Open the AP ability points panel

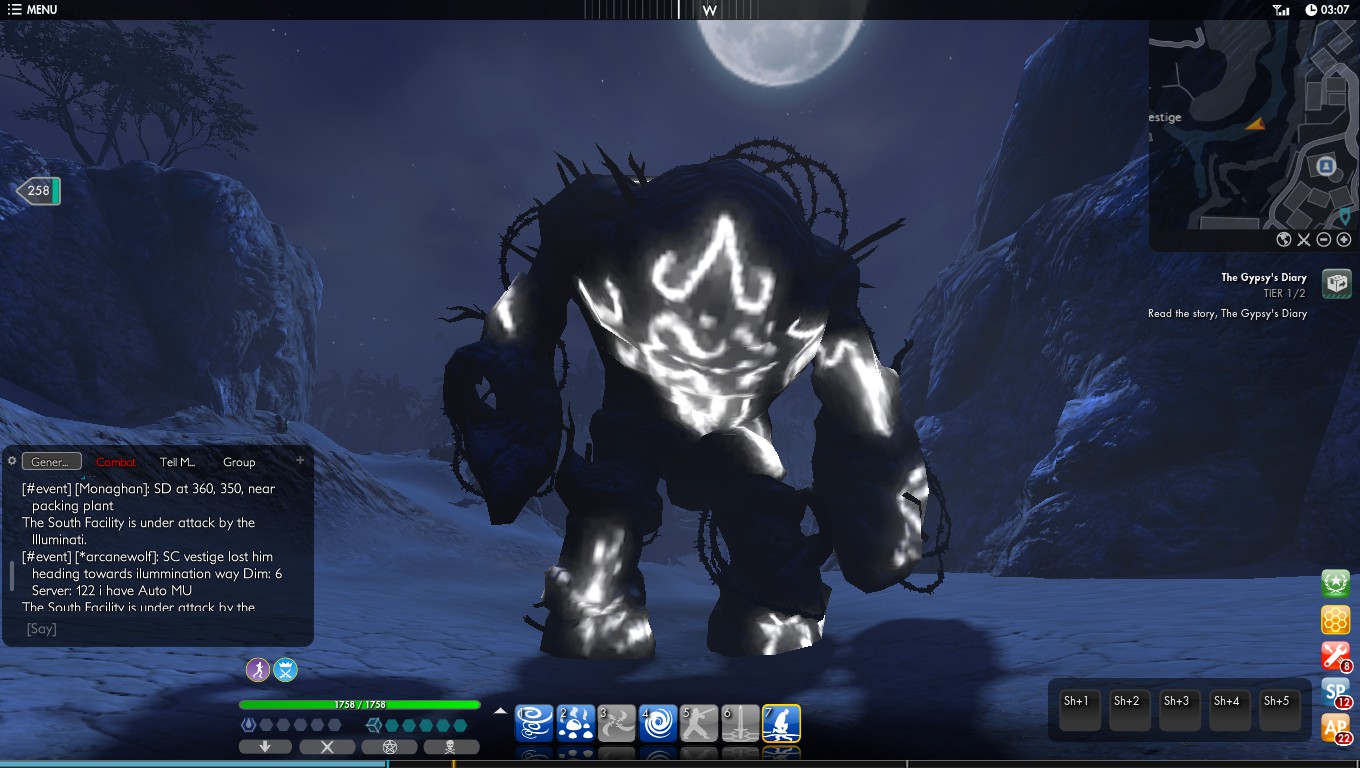click(x=1336, y=729)
